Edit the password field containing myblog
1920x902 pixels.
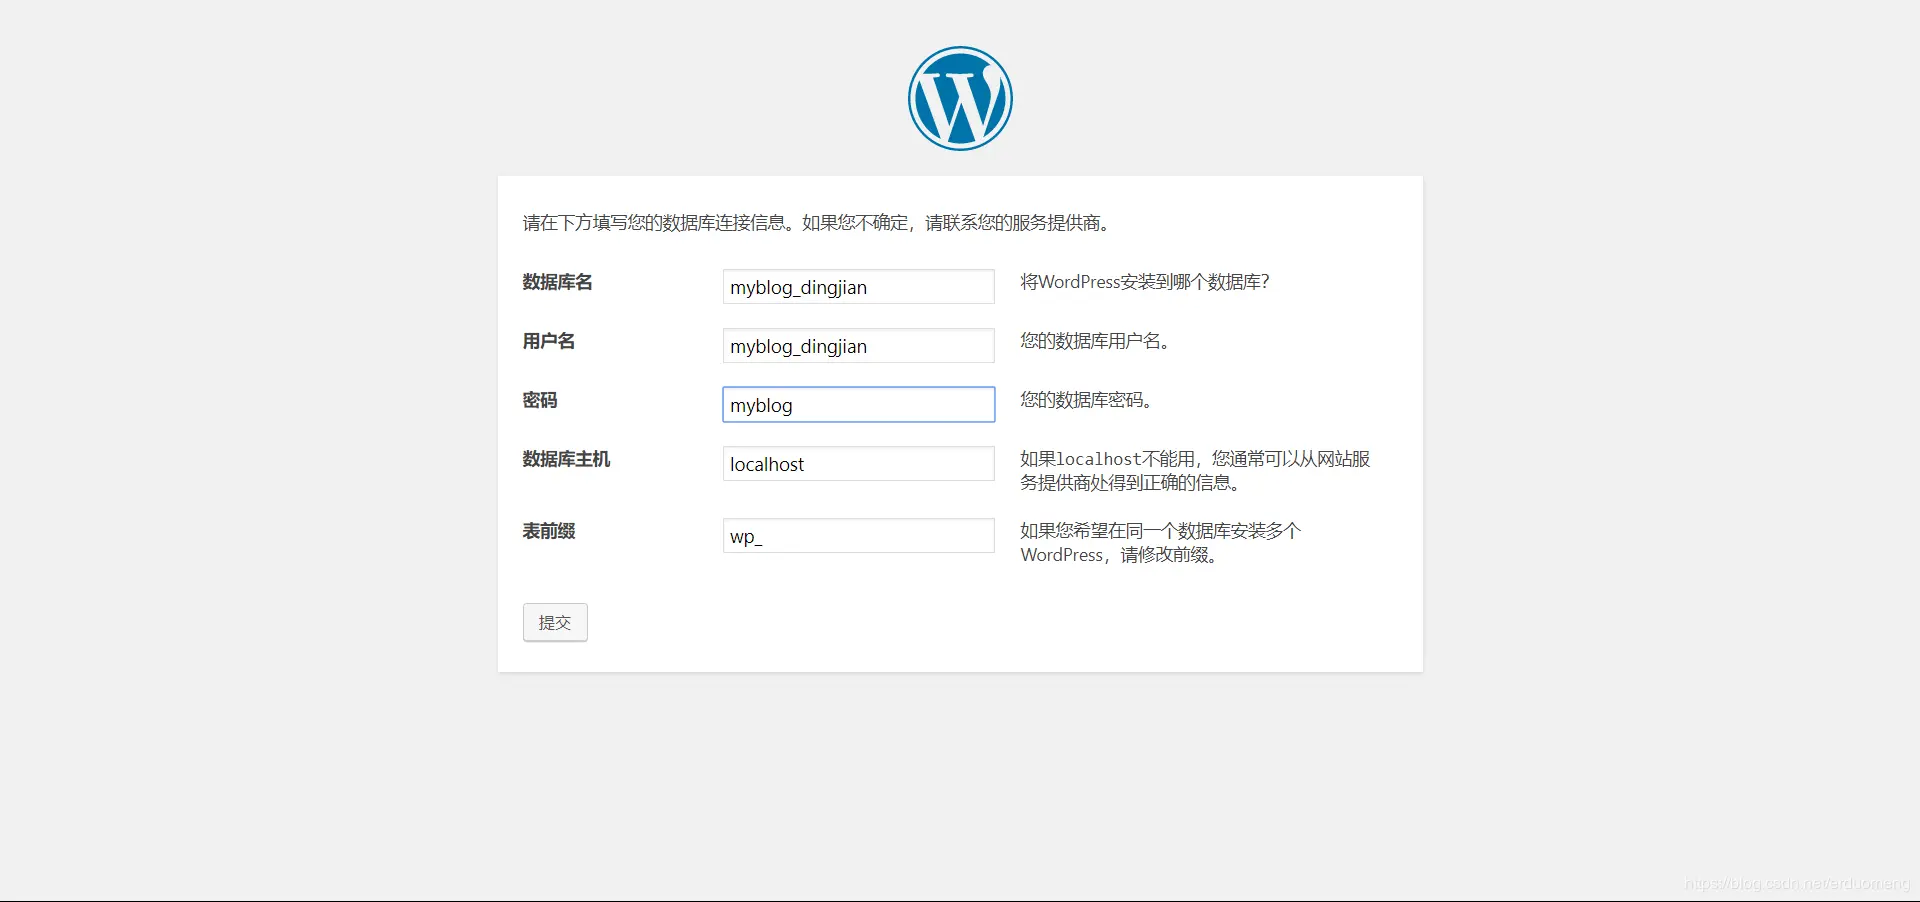[858, 404]
